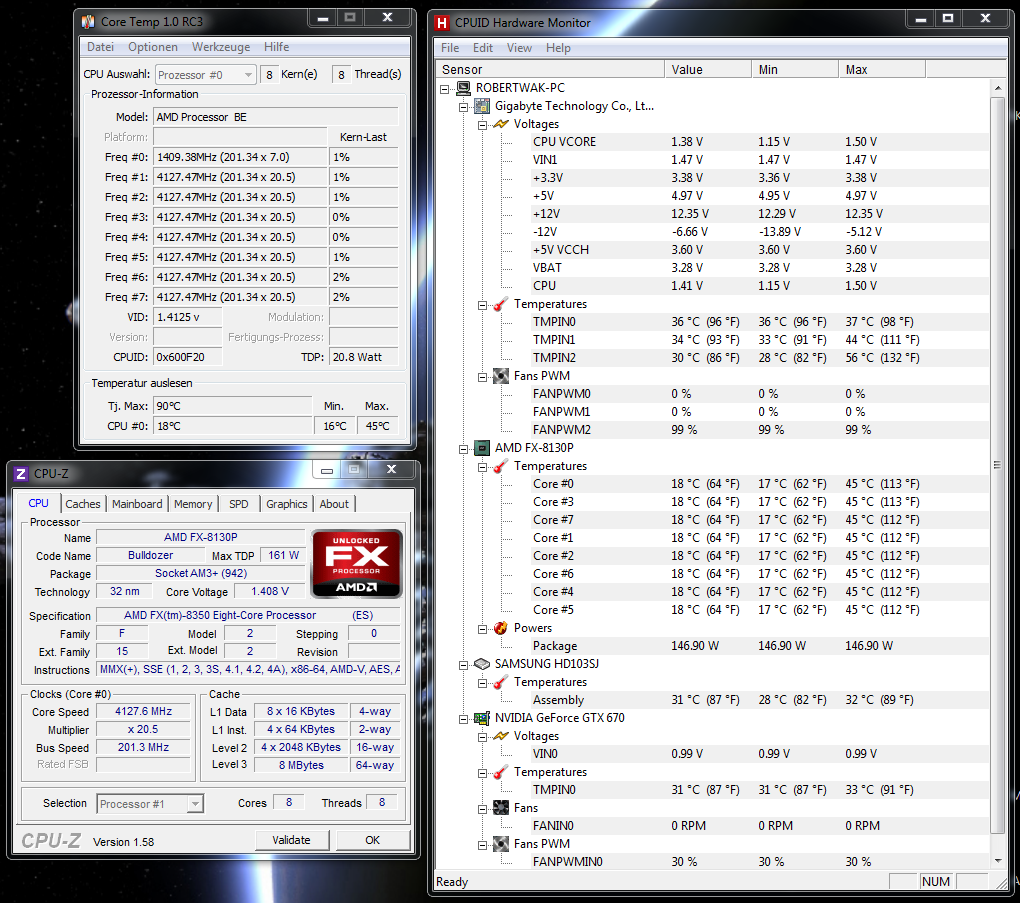Click the thermometer icon under NVIDIA GeForce GTX 670
Viewport: 1020px width, 903px height.
[x=501, y=772]
